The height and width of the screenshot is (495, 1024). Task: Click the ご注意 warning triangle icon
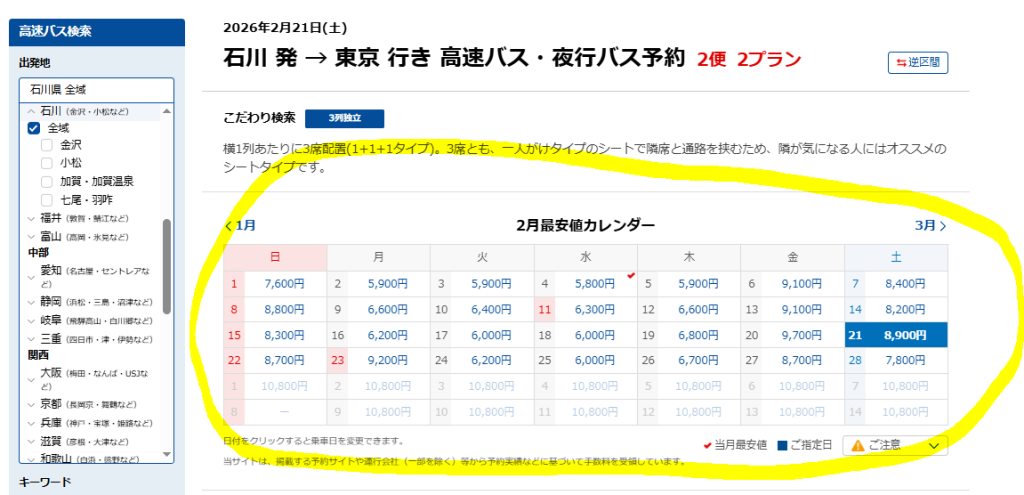[858, 445]
